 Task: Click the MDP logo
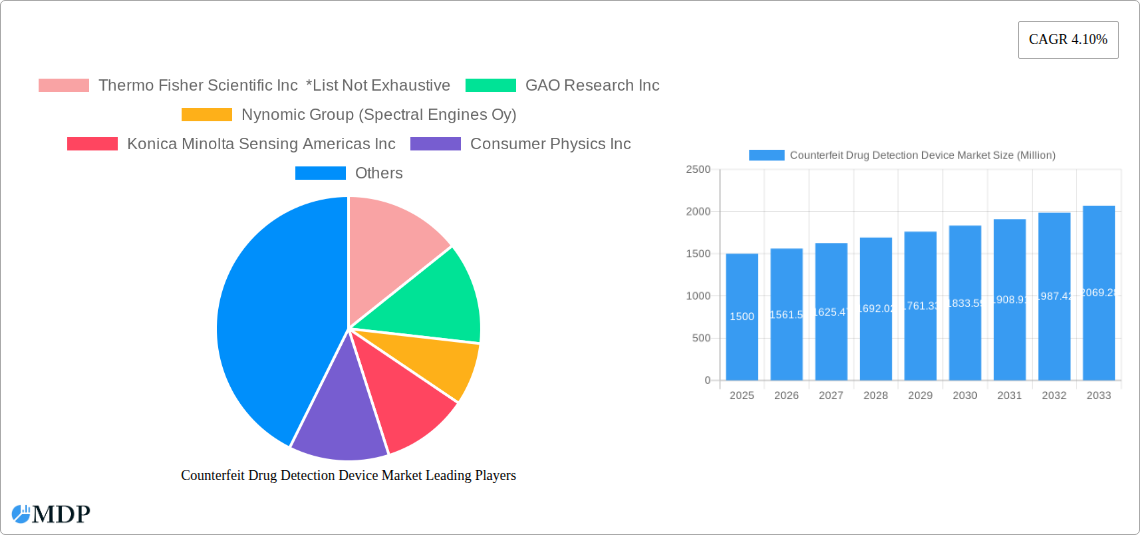[x=52, y=514]
